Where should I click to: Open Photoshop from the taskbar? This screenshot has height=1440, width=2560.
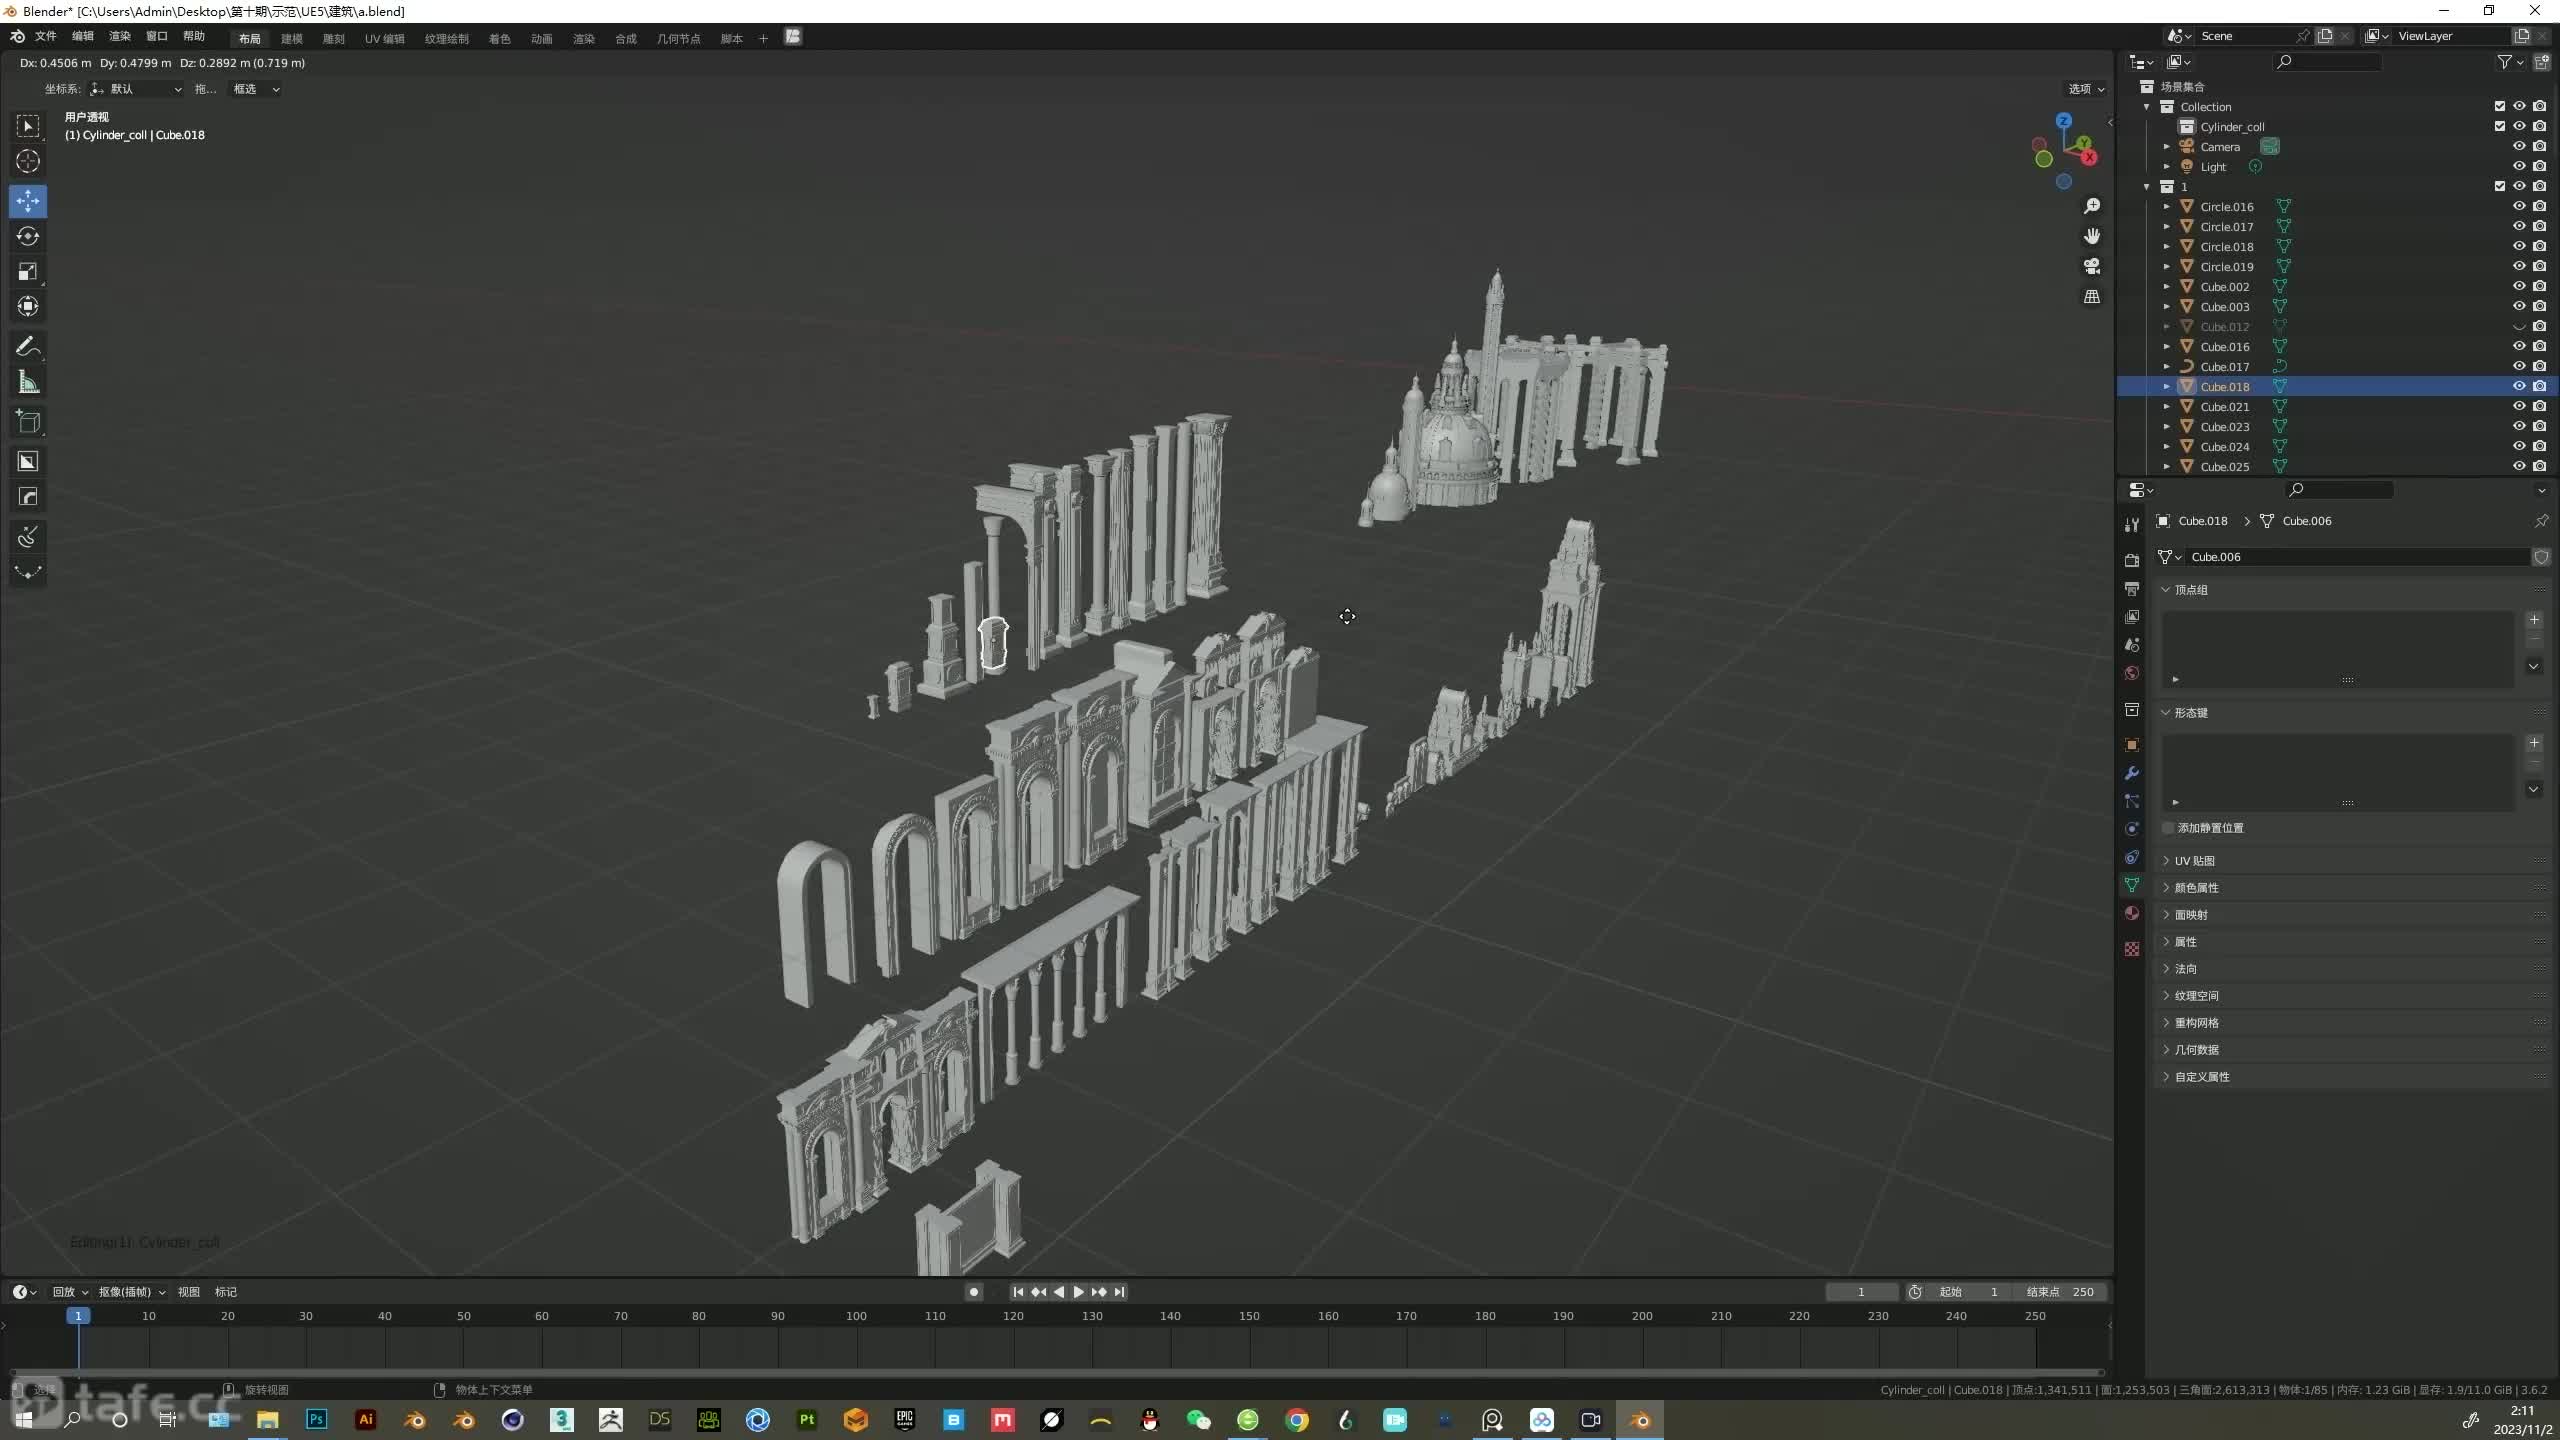tap(317, 1419)
